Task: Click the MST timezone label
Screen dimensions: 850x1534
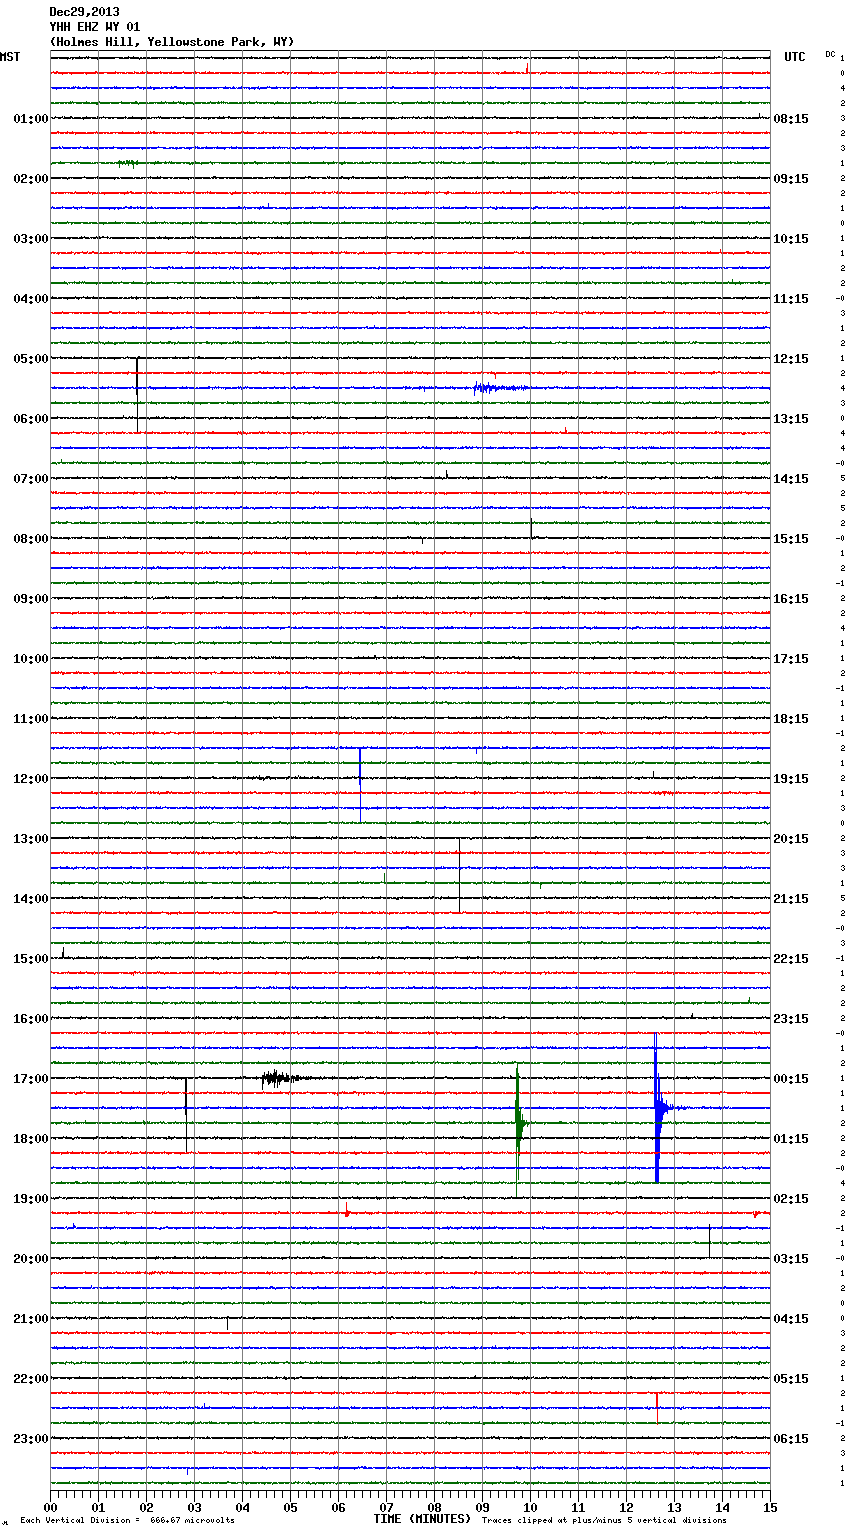Action: click(x=10, y=57)
